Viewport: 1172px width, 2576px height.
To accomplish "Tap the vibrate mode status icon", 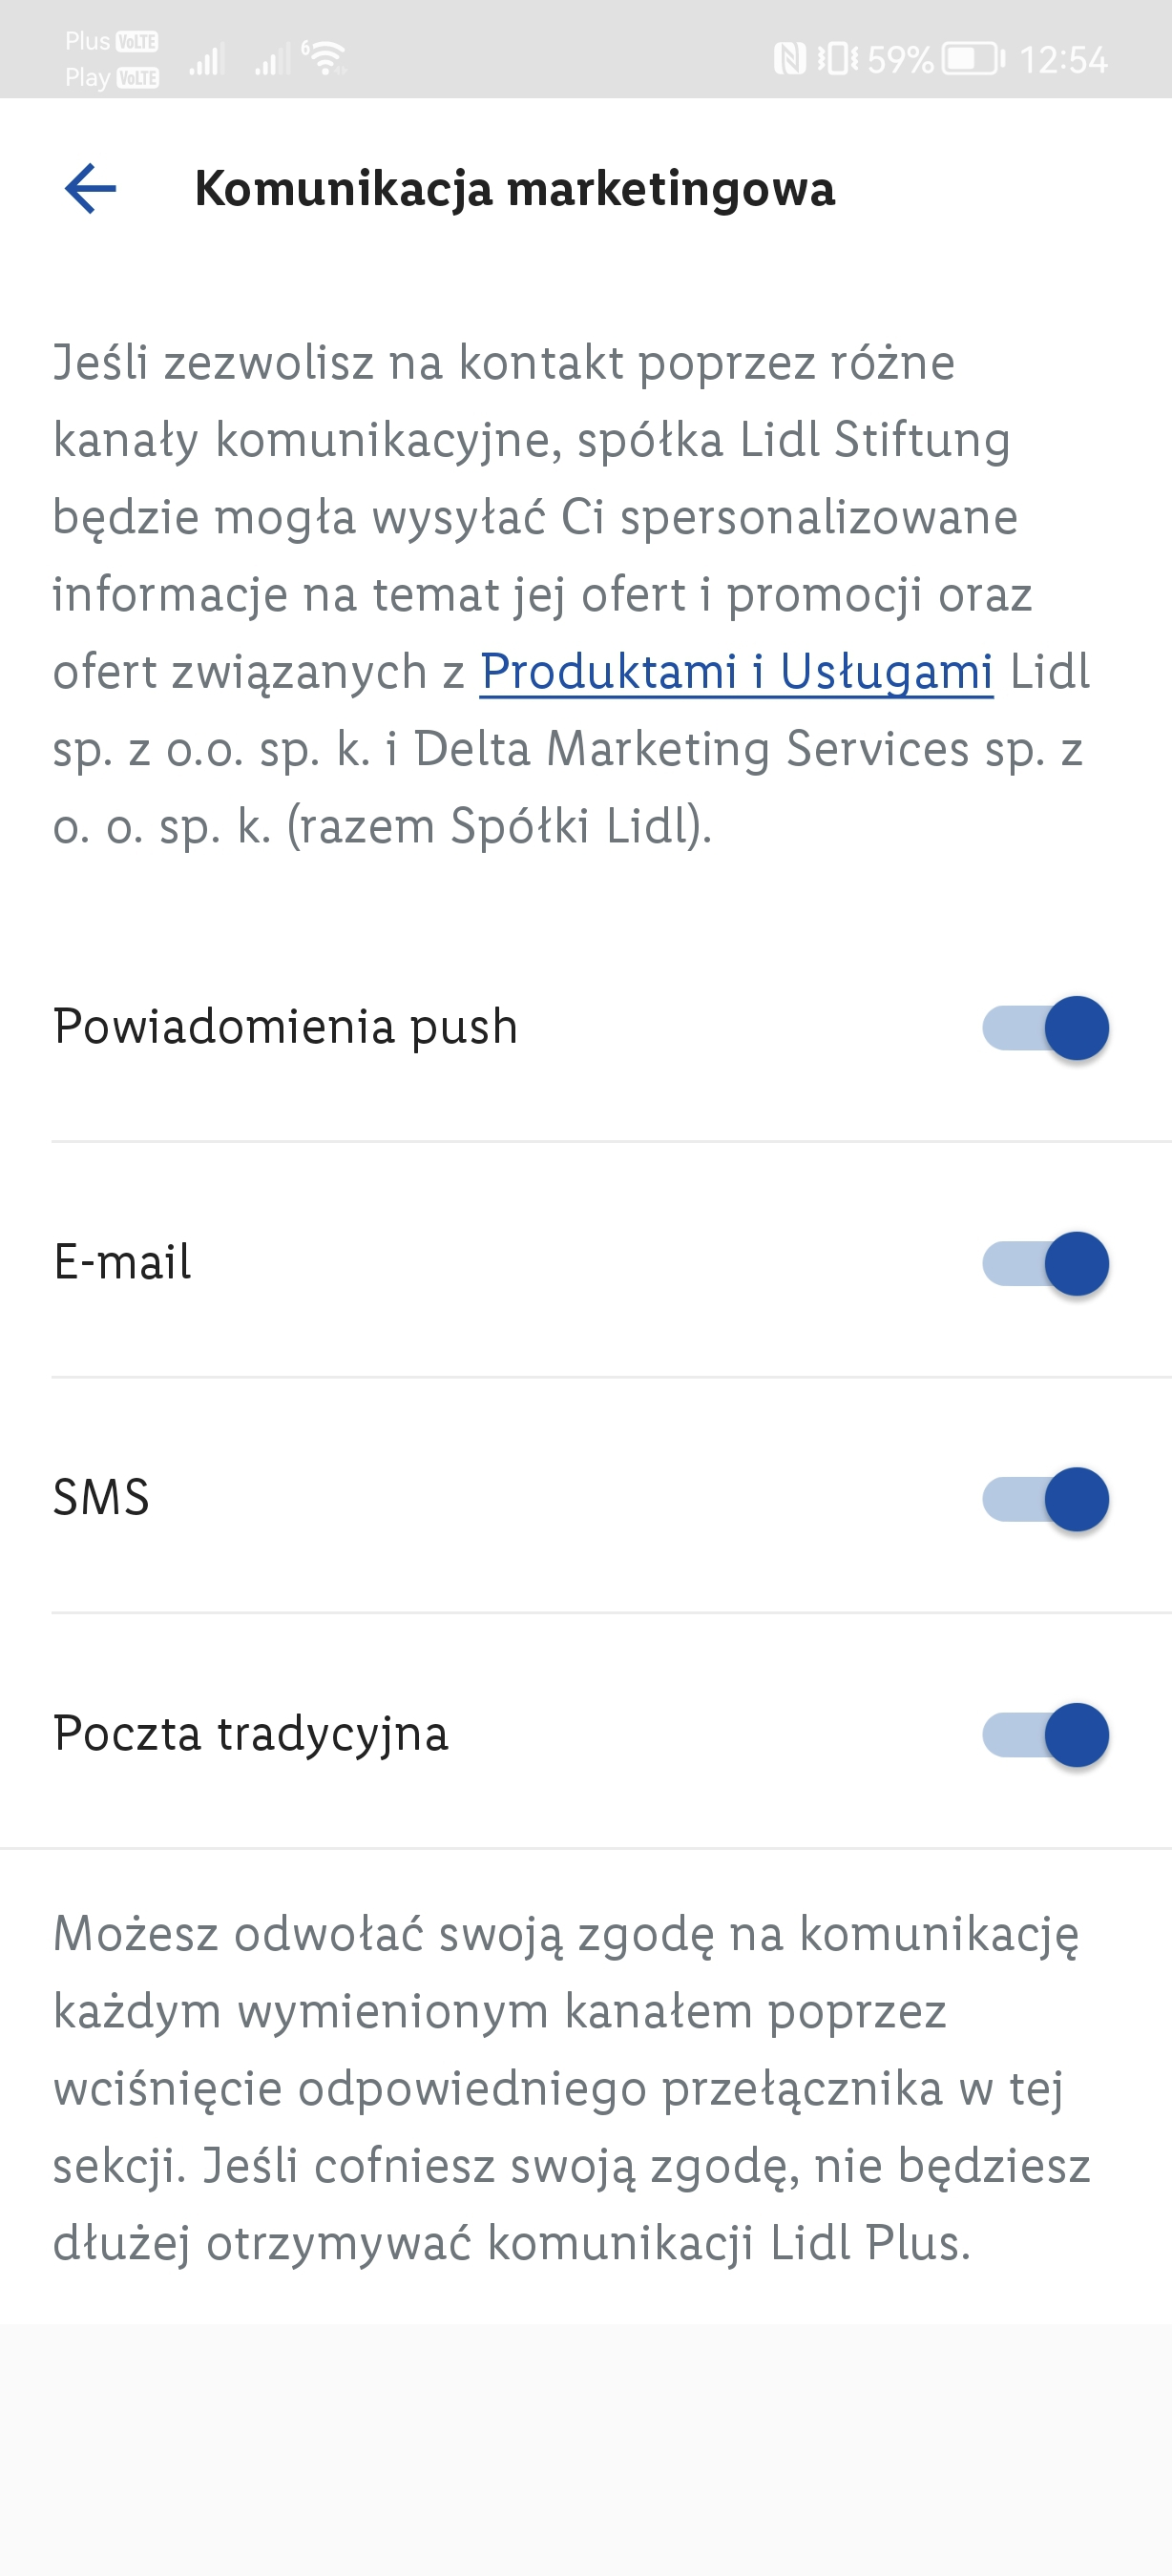I will pyautogui.click(x=837, y=59).
